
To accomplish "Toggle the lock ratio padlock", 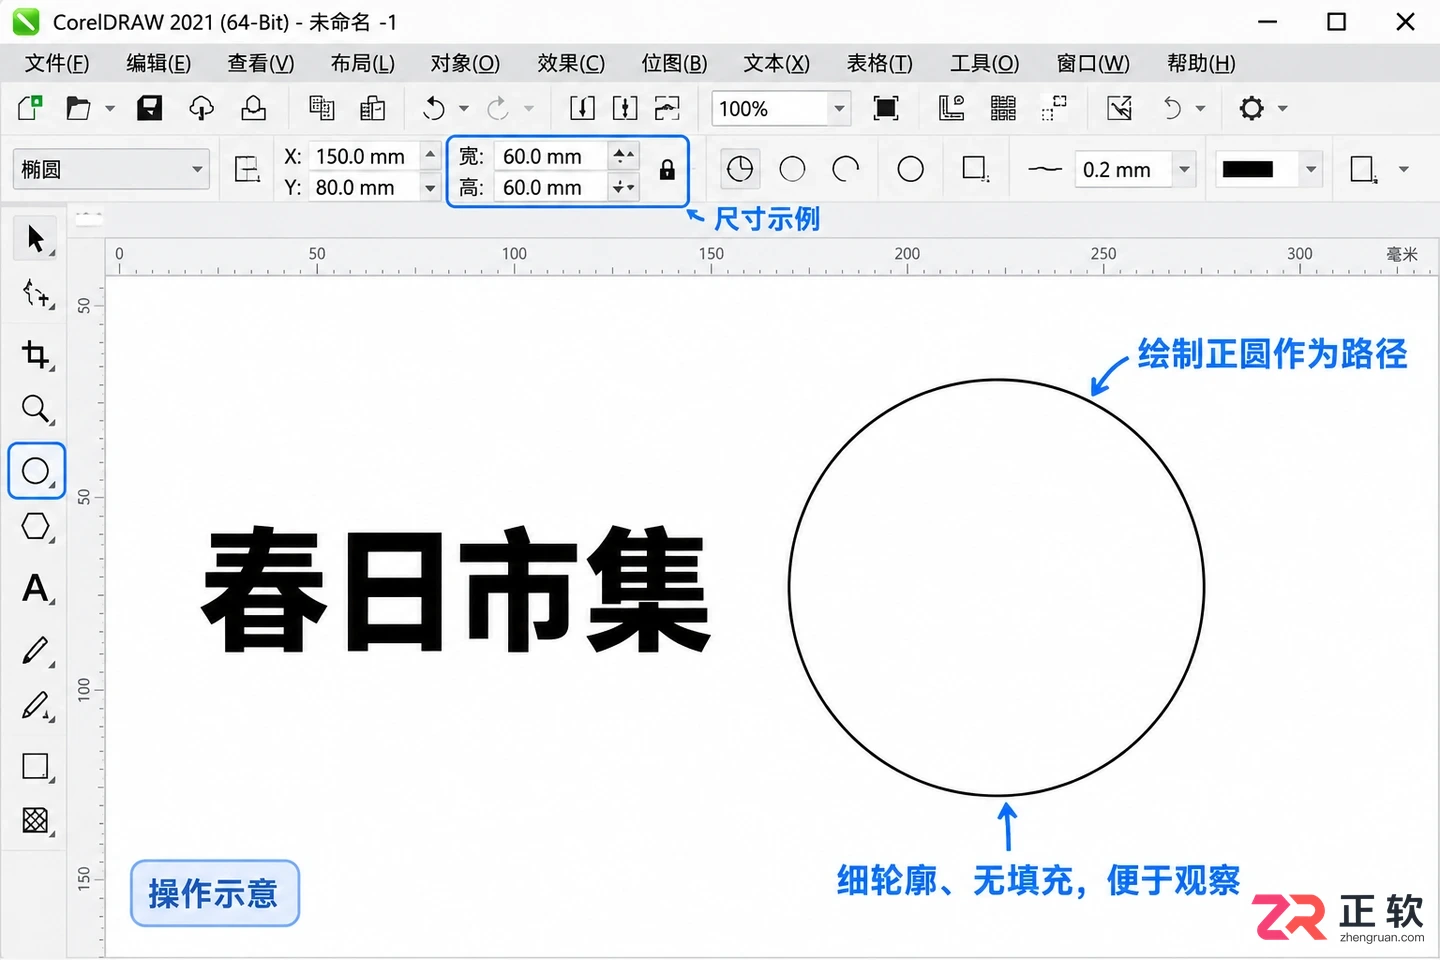I will [667, 170].
